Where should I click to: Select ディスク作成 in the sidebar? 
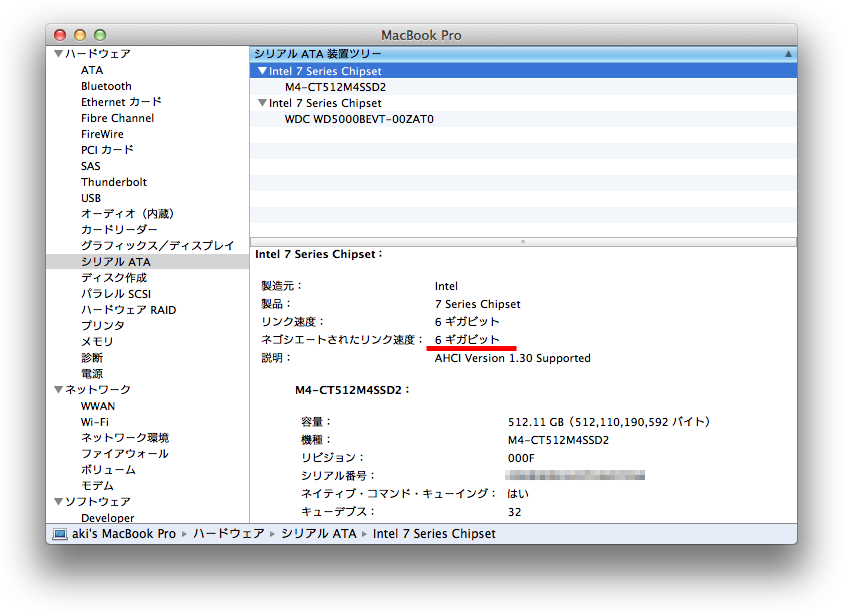[114, 277]
